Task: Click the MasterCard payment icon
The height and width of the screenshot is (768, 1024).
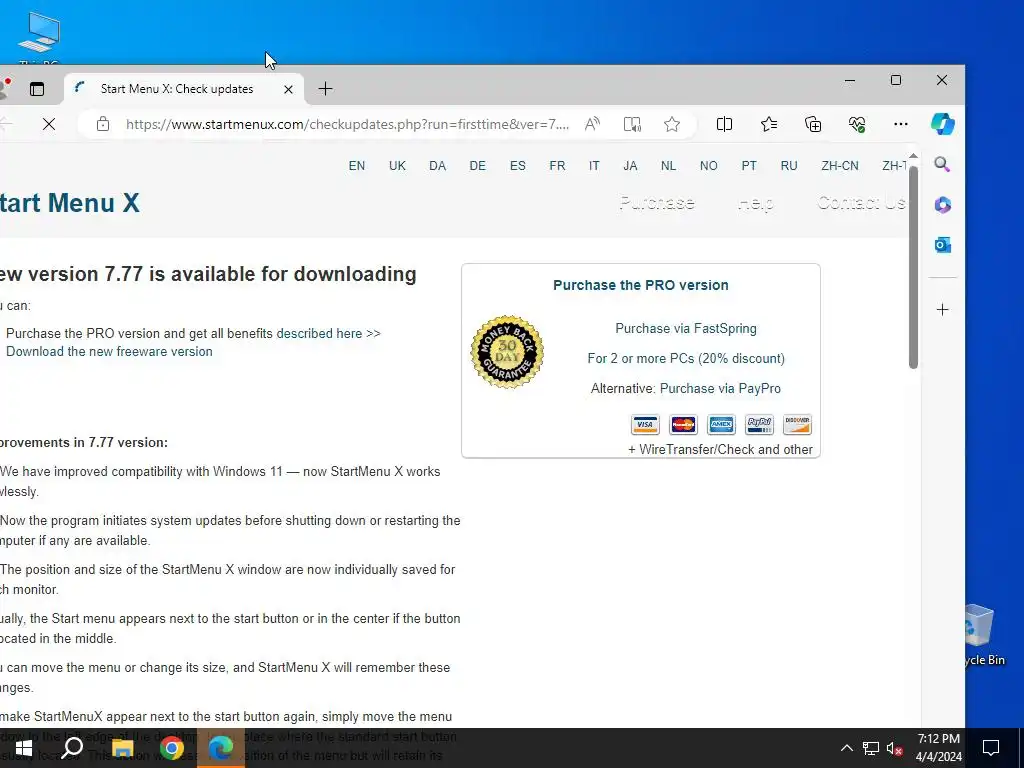Action: point(683,424)
